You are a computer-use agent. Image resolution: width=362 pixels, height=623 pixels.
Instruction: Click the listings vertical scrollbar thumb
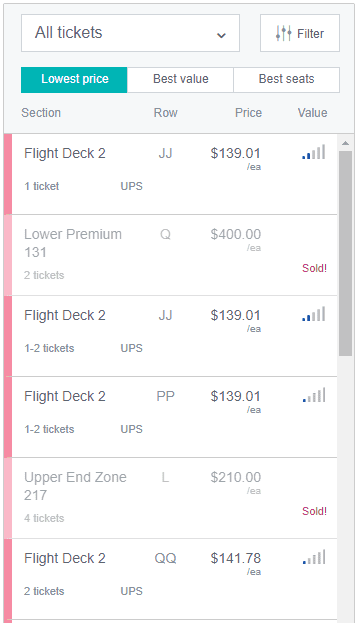345,253
